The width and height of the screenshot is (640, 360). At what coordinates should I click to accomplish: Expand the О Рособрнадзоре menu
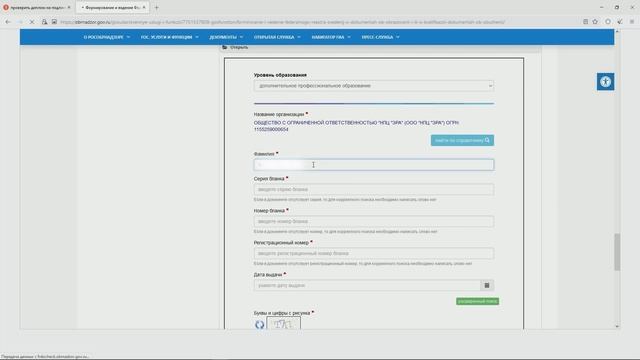click(x=107, y=37)
